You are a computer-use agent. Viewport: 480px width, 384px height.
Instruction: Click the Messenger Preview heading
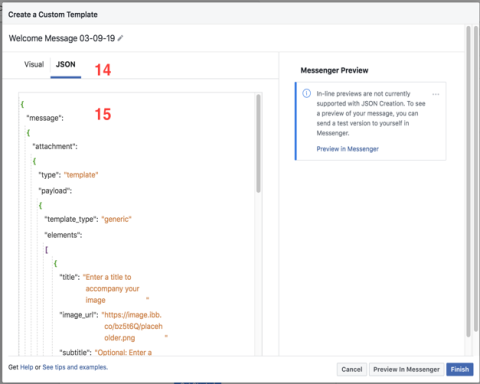click(334, 70)
